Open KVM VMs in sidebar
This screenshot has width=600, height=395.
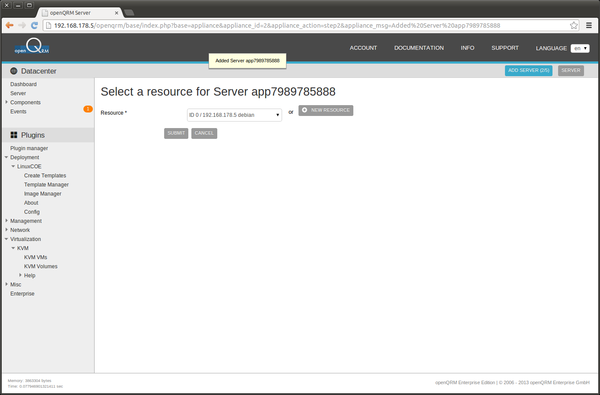point(36,258)
